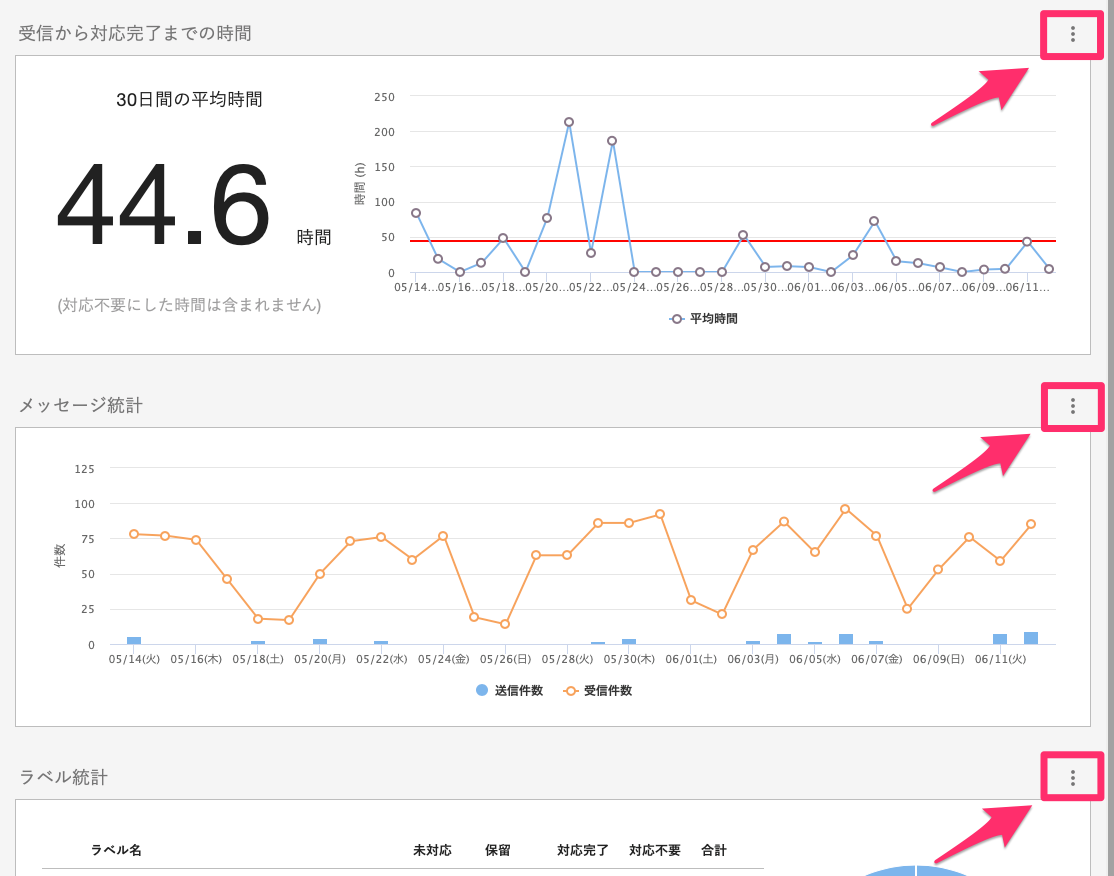Toggle the 送信件数 legend series
Screen dimensions: 1114x876
[510, 690]
